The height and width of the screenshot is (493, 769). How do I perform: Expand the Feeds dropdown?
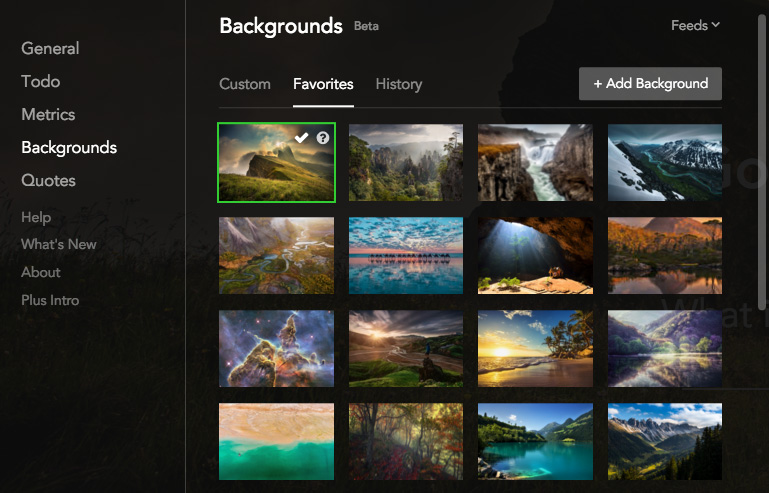click(x=695, y=26)
